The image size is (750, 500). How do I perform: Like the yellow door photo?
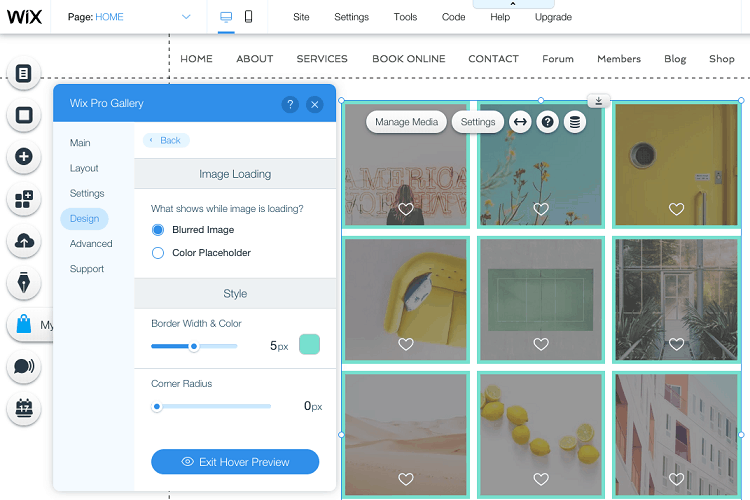tap(676, 209)
